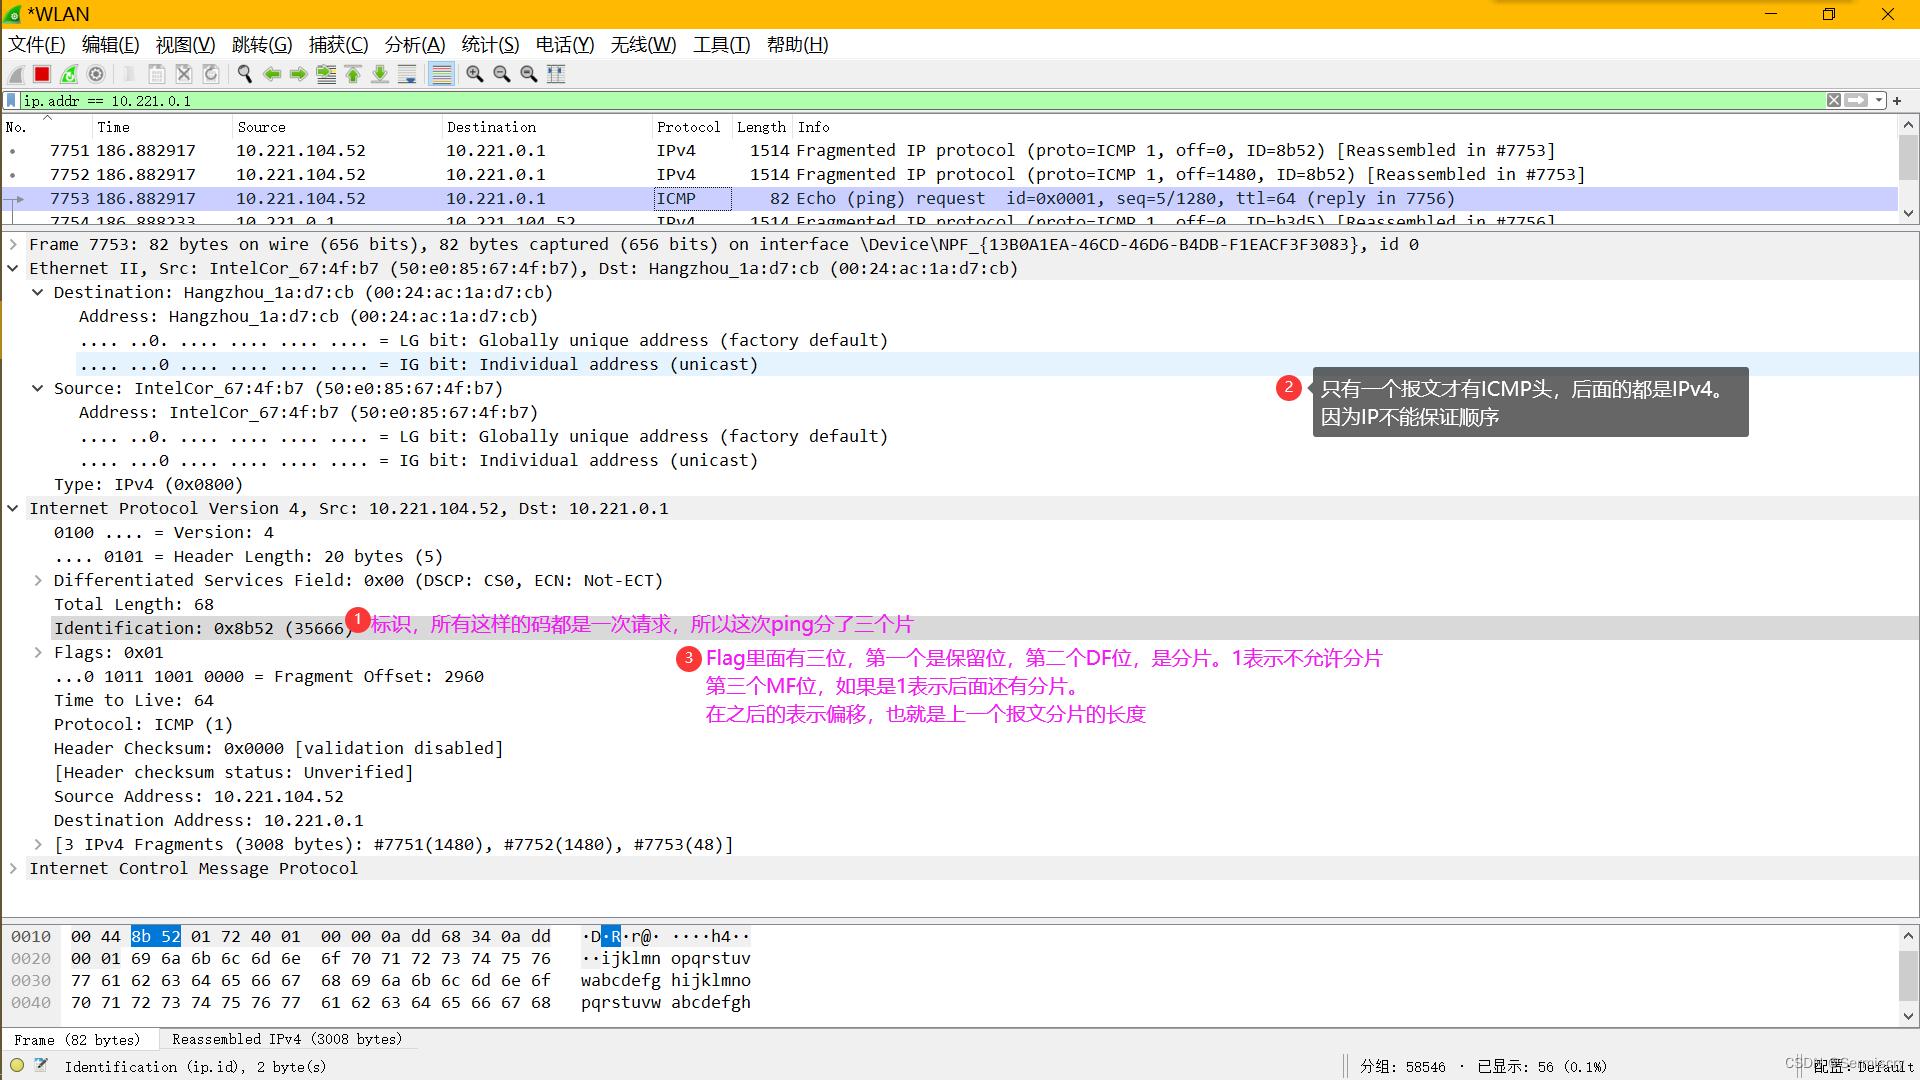Collapse the Ethernet Source subtree
The width and height of the screenshot is (1920, 1080).
click(x=38, y=389)
